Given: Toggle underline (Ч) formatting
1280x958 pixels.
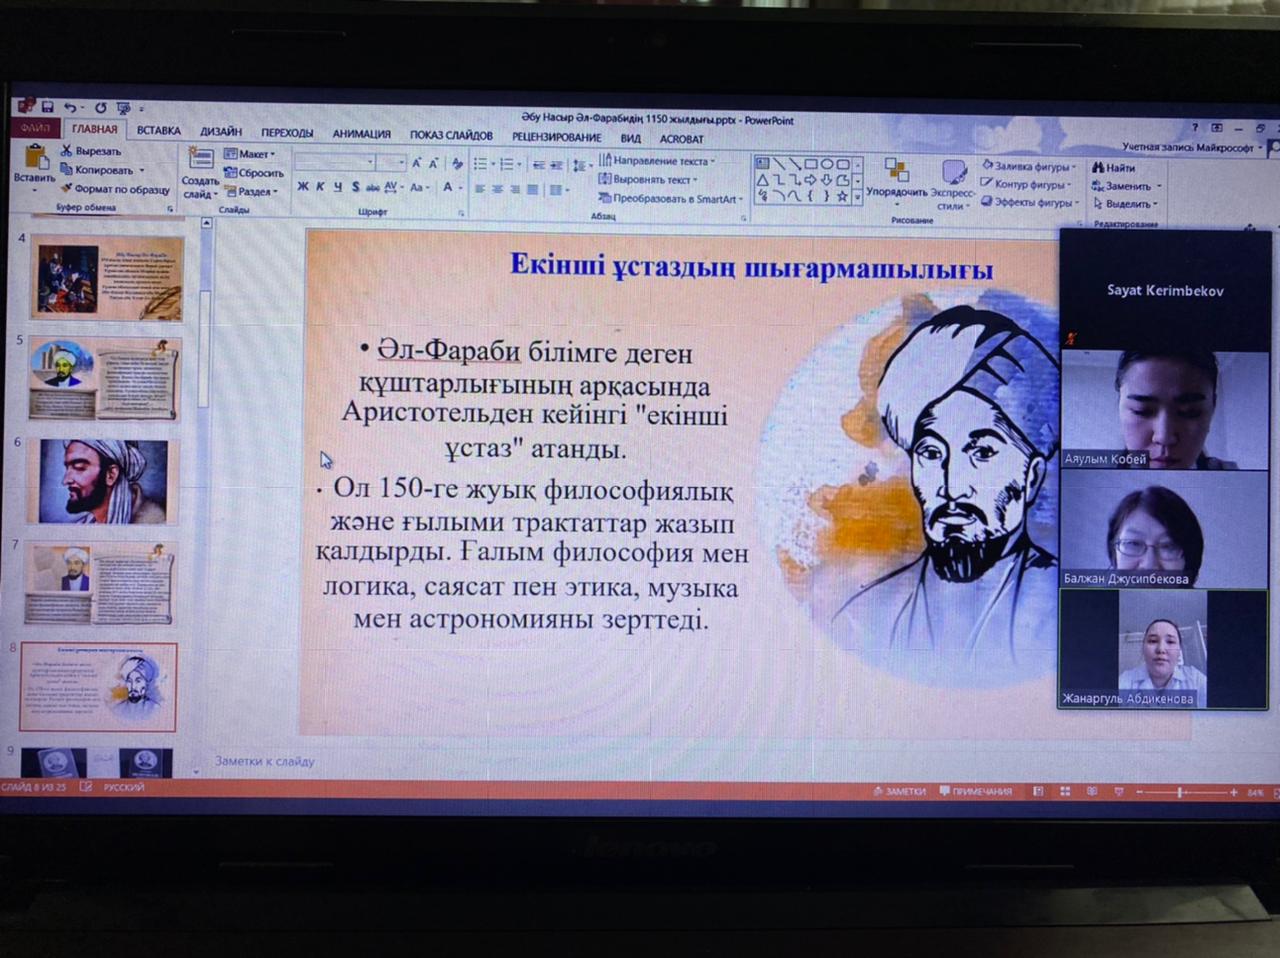Looking at the screenshot, I should point(338,187).
